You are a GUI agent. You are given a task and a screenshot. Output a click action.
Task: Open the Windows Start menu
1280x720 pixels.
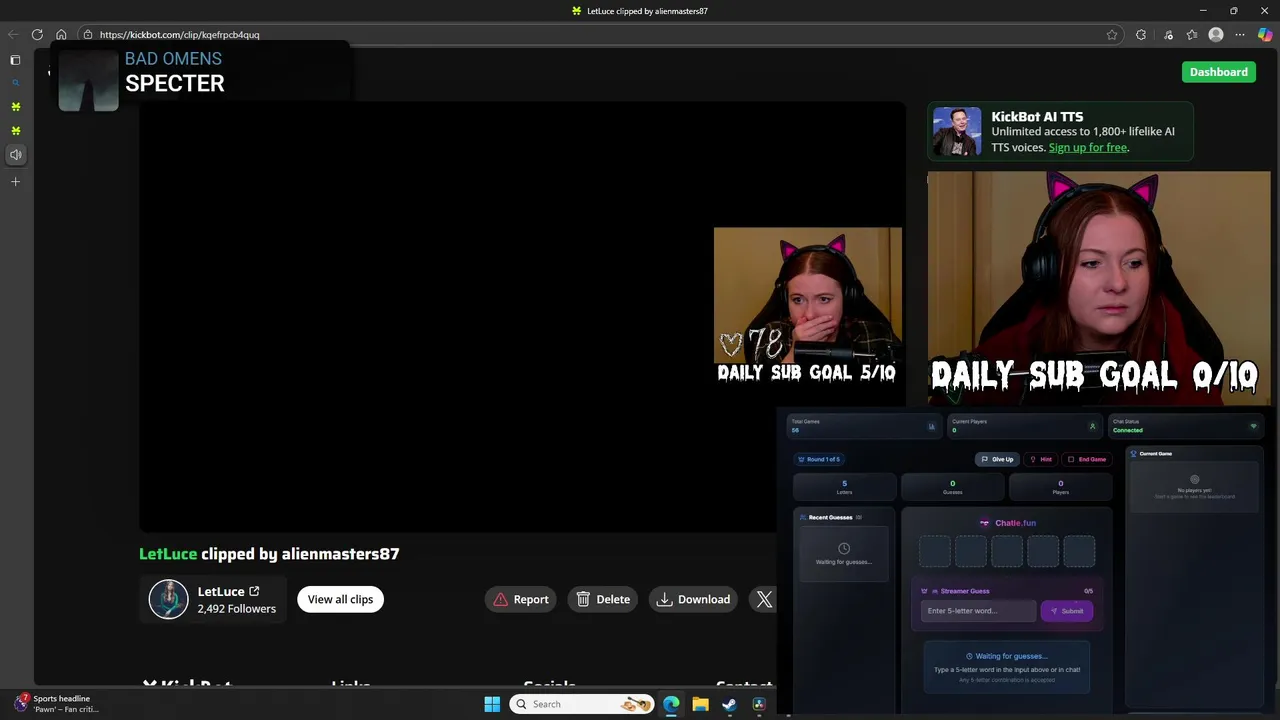pyautogui.click(x=492, y=704)
